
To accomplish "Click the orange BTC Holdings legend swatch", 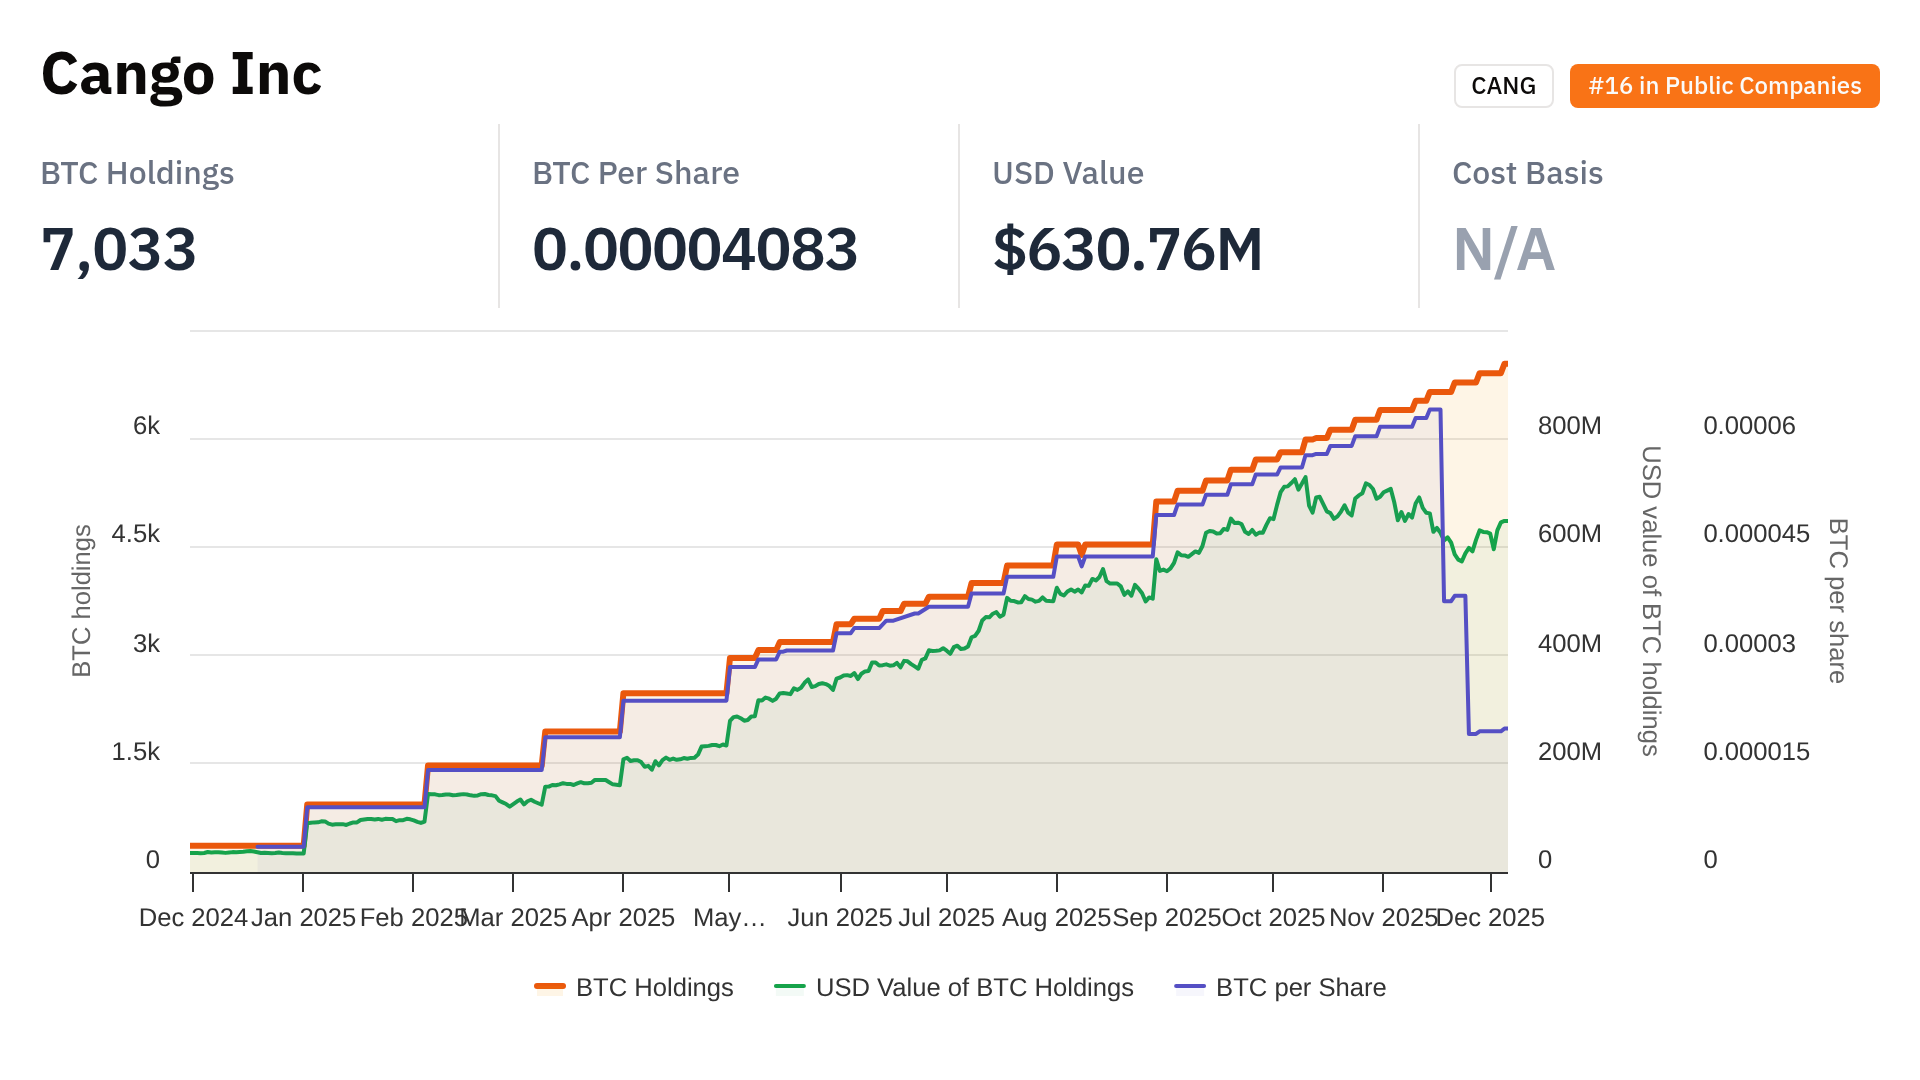I will 550,987.
